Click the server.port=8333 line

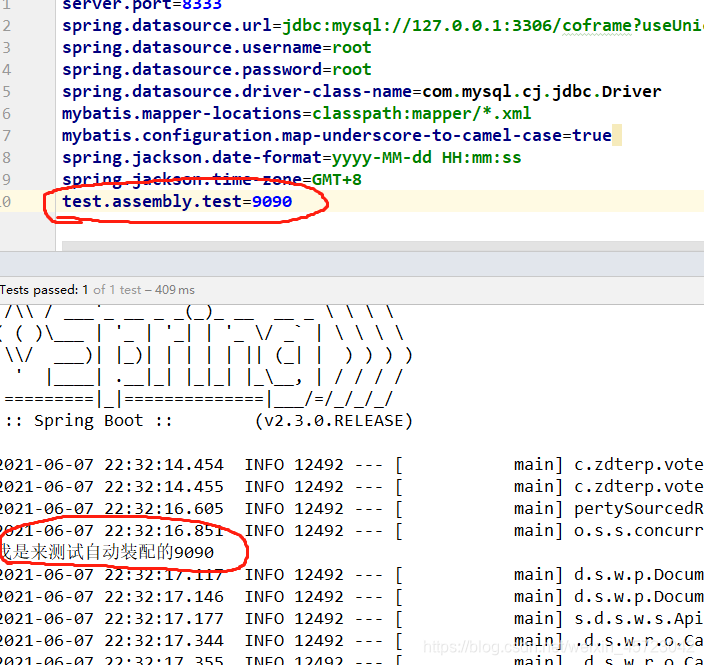click(142, 4)
